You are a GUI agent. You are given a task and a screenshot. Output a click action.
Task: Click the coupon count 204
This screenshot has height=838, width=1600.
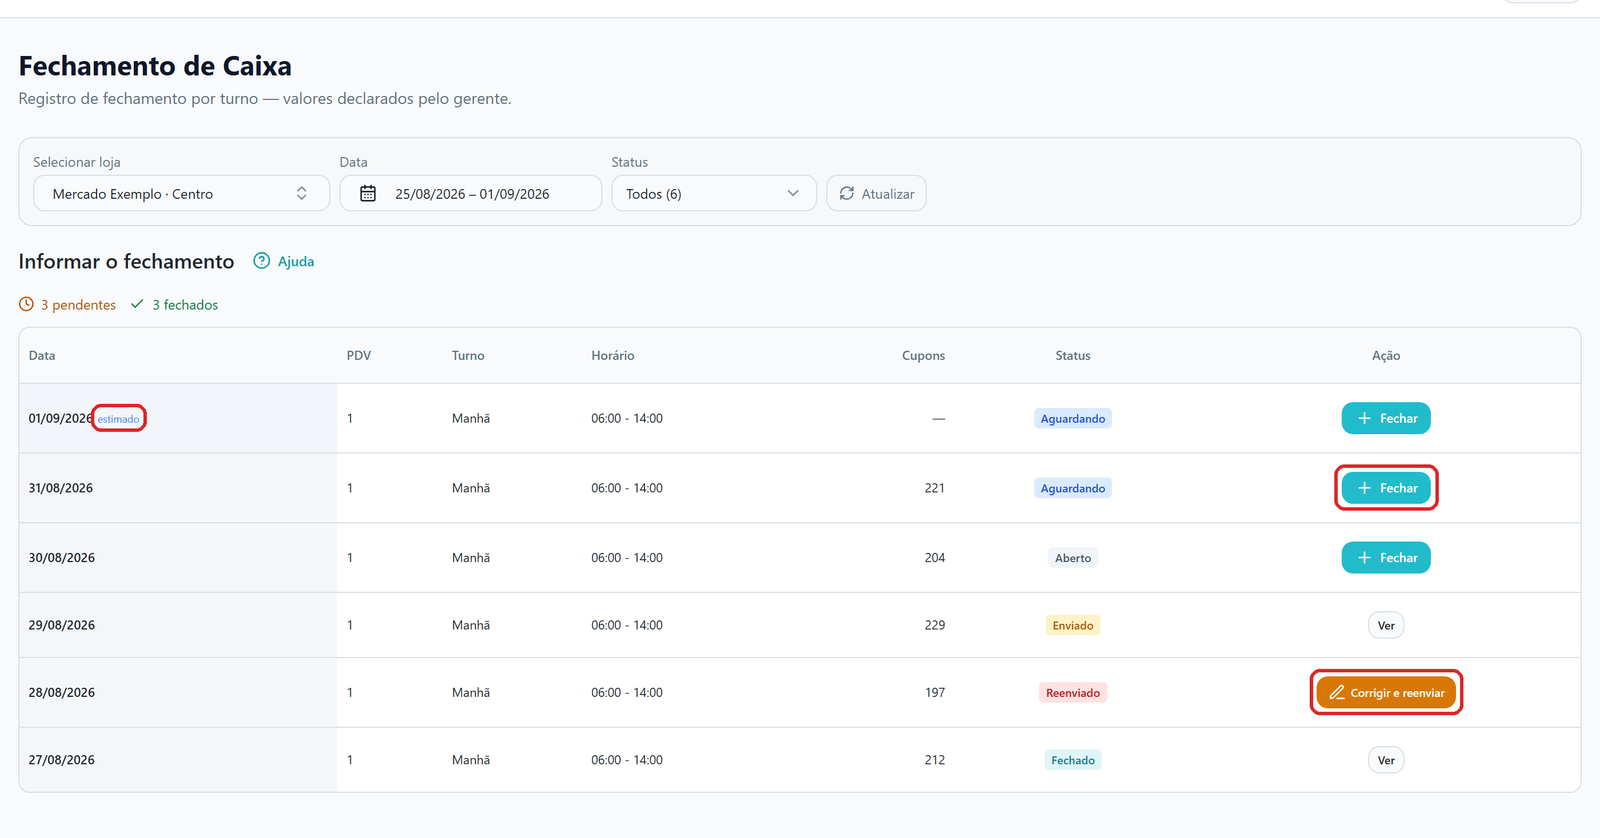coord(935,557)
